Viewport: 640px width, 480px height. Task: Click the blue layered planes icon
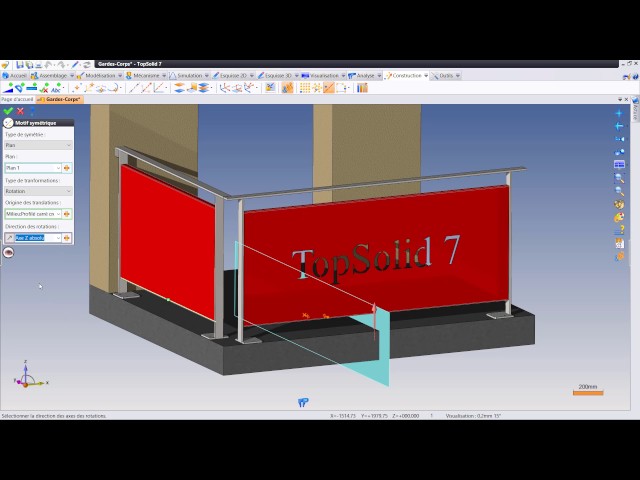pos(204,88)
